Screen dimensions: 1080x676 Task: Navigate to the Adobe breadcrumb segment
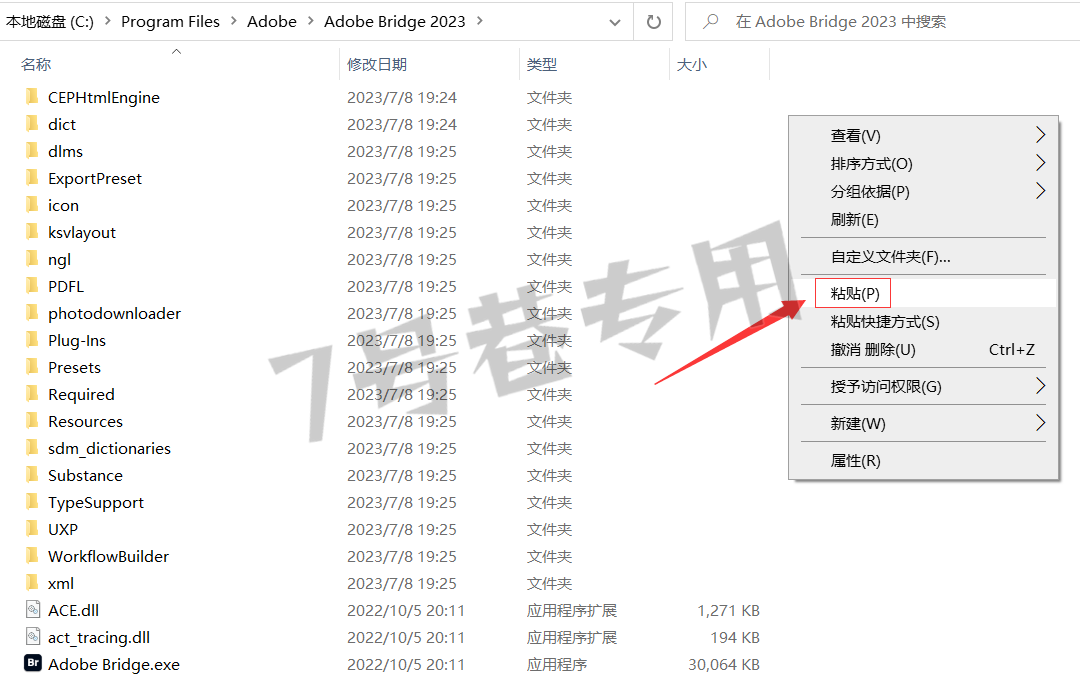272,21
